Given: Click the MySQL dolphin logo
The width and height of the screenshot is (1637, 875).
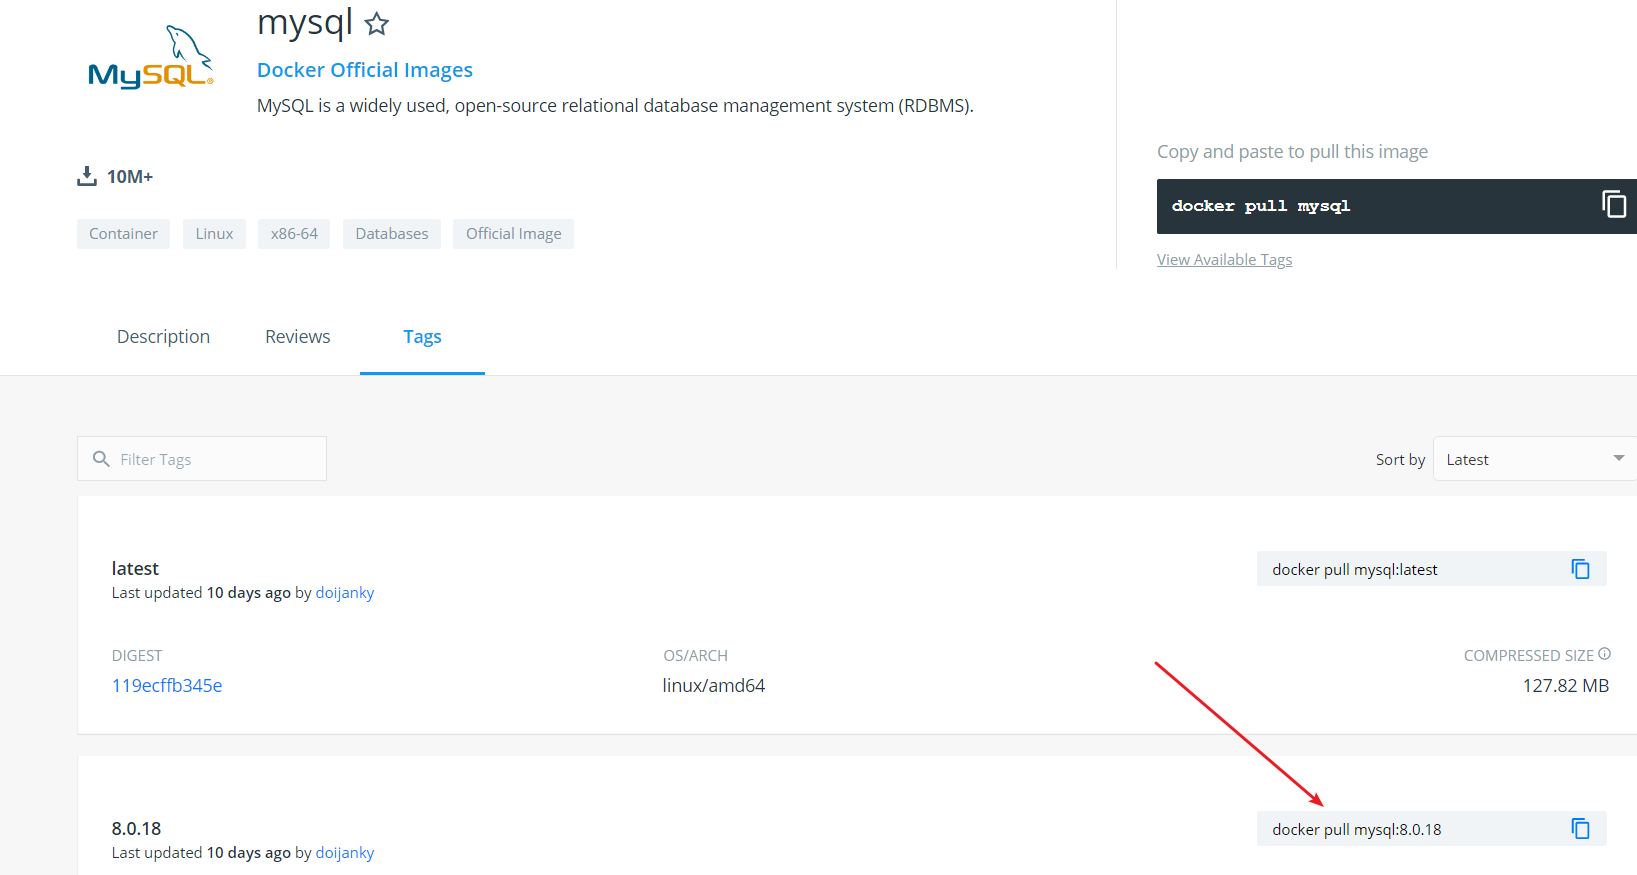Looking at the screenshot, I should [150, 58].
